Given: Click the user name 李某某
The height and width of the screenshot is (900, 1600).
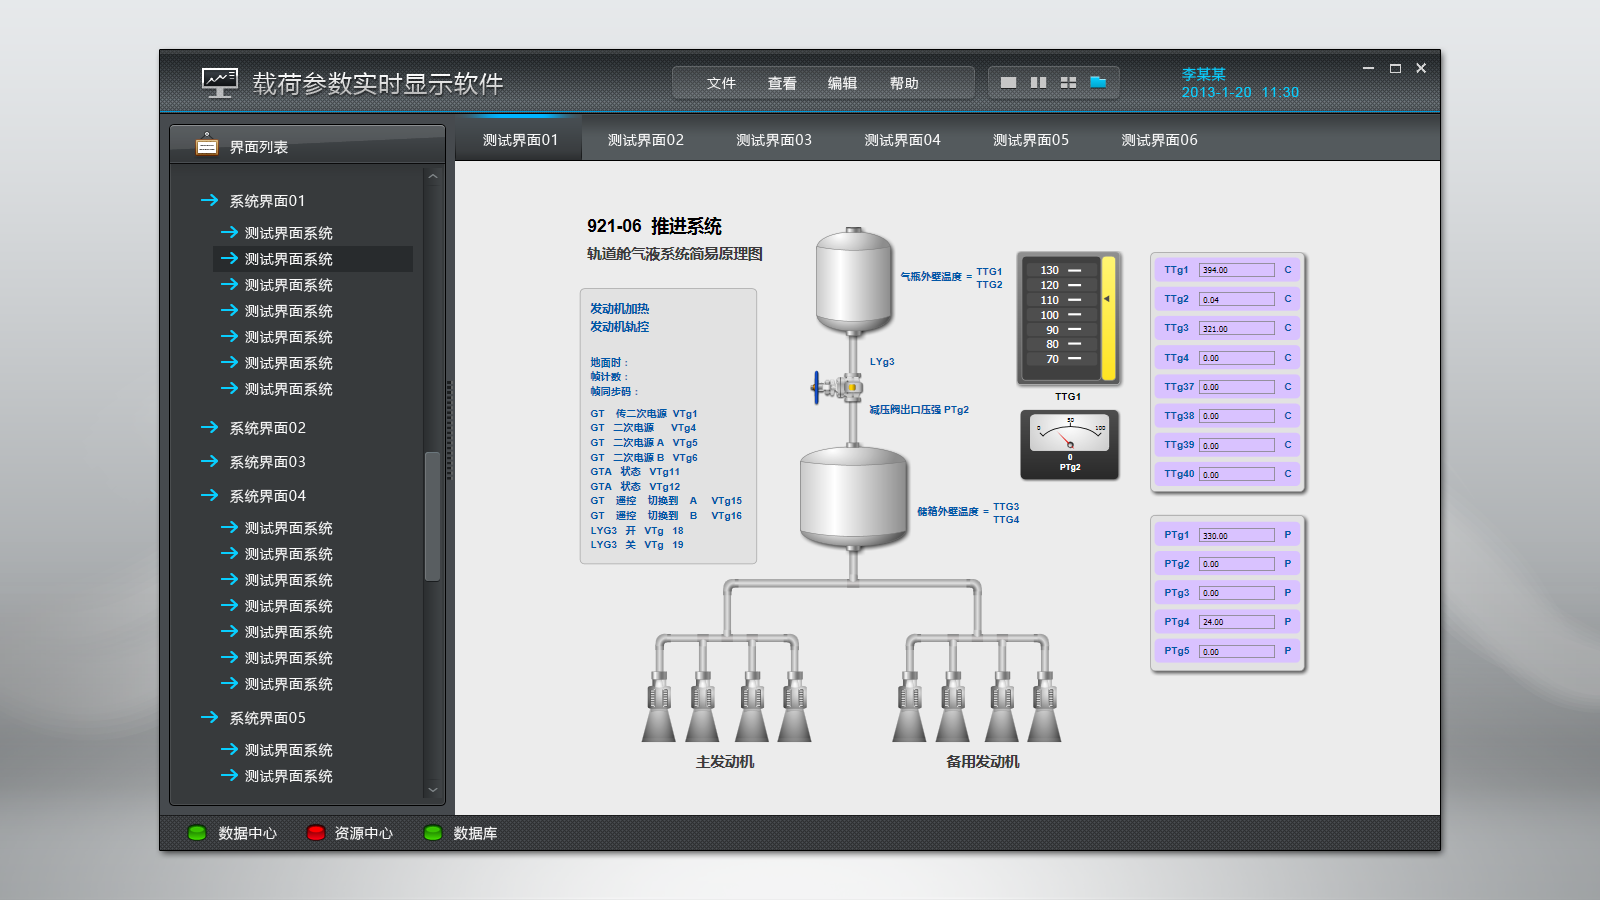Looking at the screenshot, I should click(x=1203, y=74).
